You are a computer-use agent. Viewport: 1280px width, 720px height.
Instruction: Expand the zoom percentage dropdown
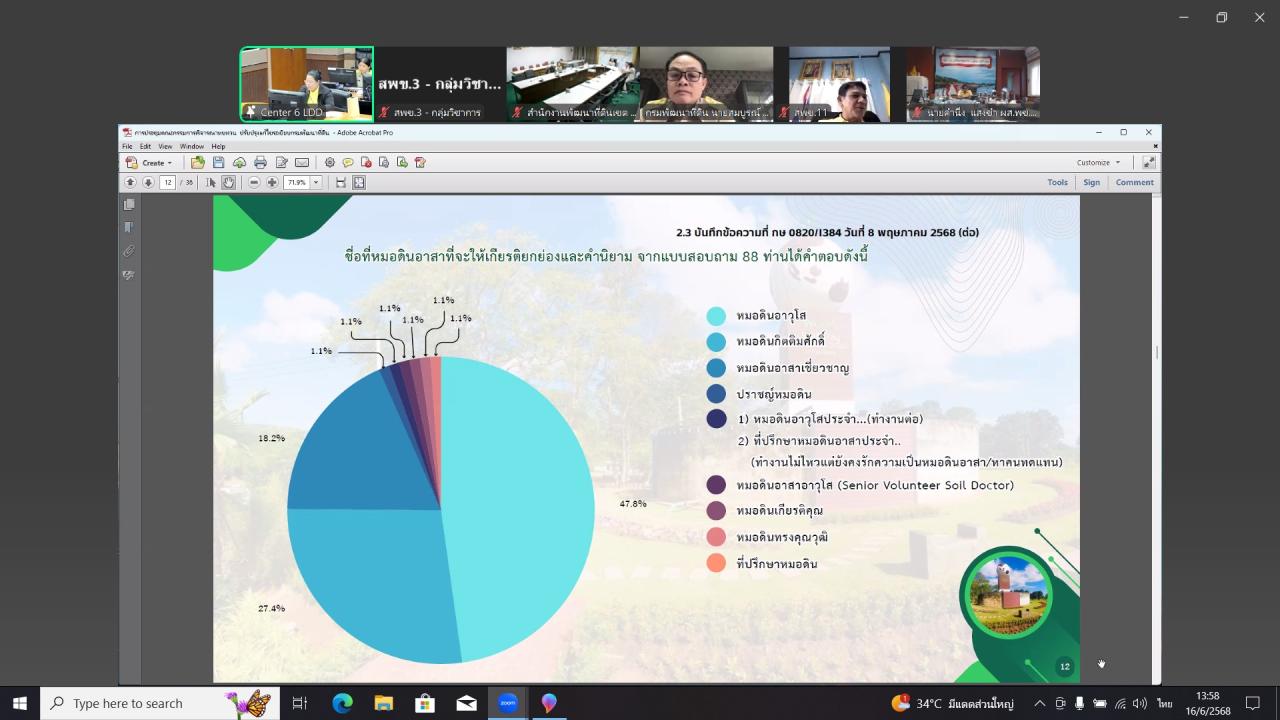tap(316, 183)
